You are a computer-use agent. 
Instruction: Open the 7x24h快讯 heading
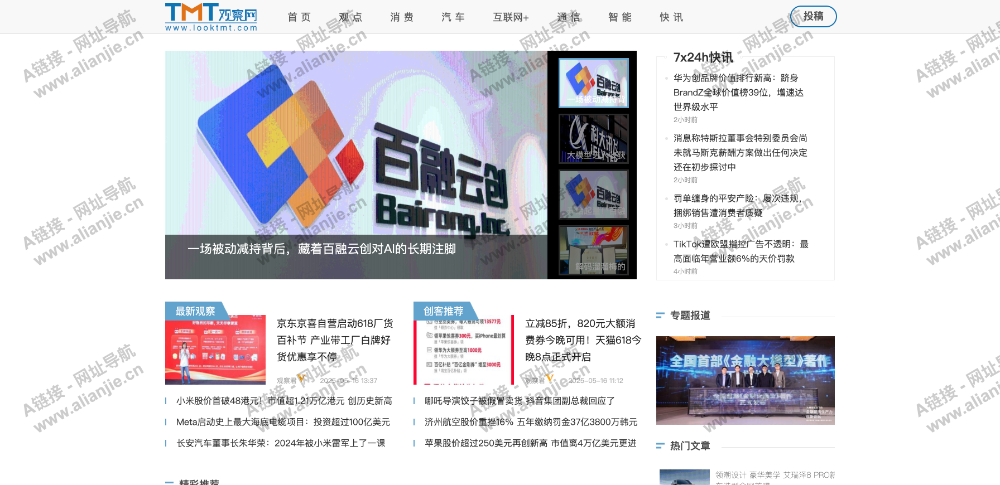coord(703,57)
